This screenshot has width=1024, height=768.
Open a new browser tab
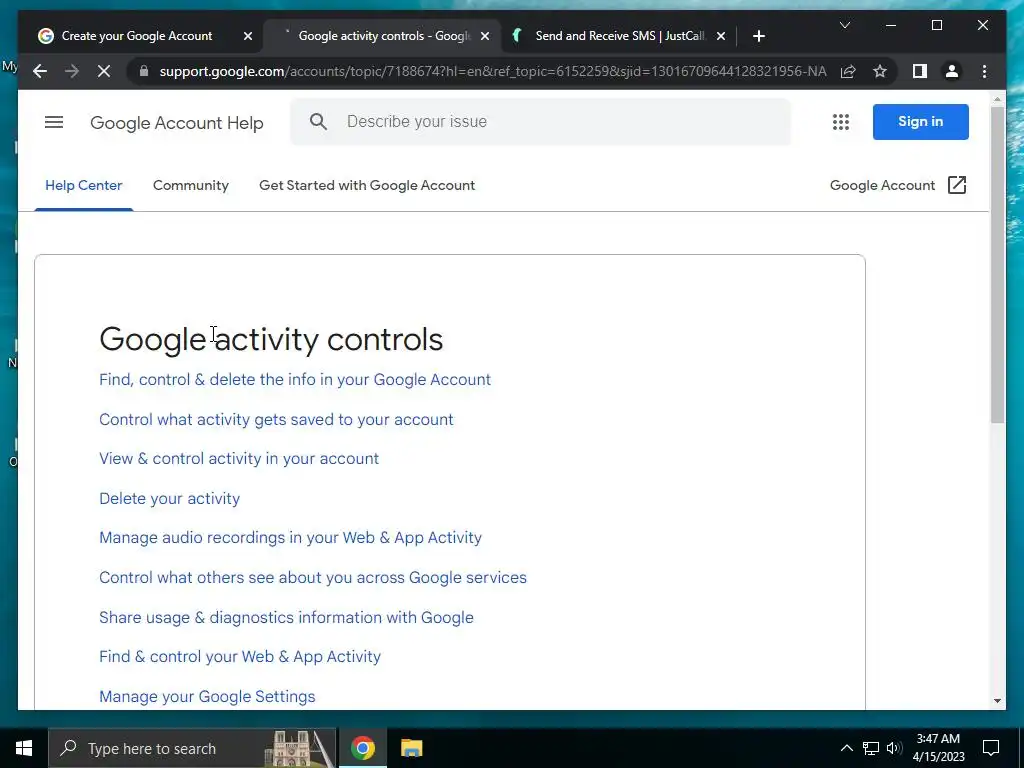[758, 36]
